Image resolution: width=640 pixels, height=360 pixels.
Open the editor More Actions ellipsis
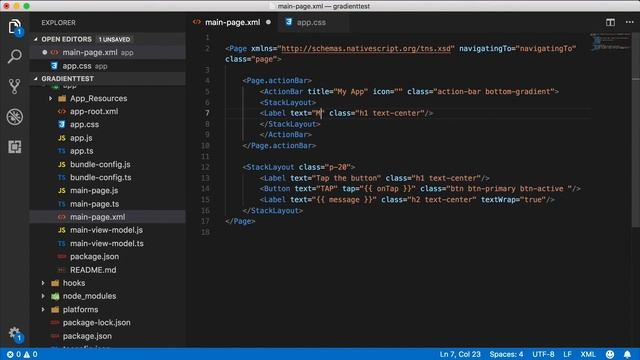click(x=629, y=22)
